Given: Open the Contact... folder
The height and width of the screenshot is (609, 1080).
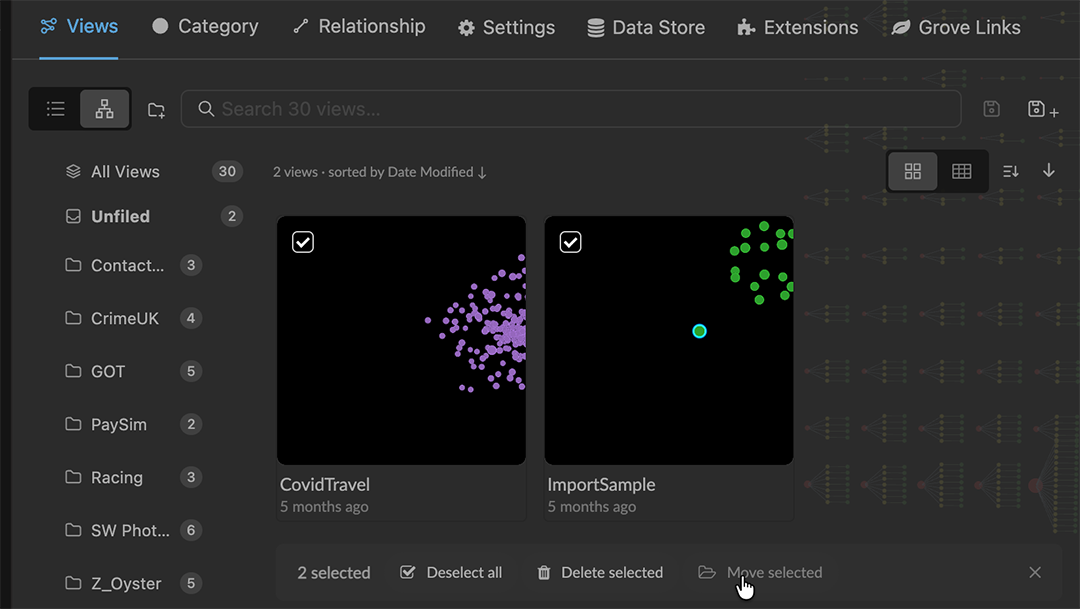Looking at the screenshot, I should point(133,265).
